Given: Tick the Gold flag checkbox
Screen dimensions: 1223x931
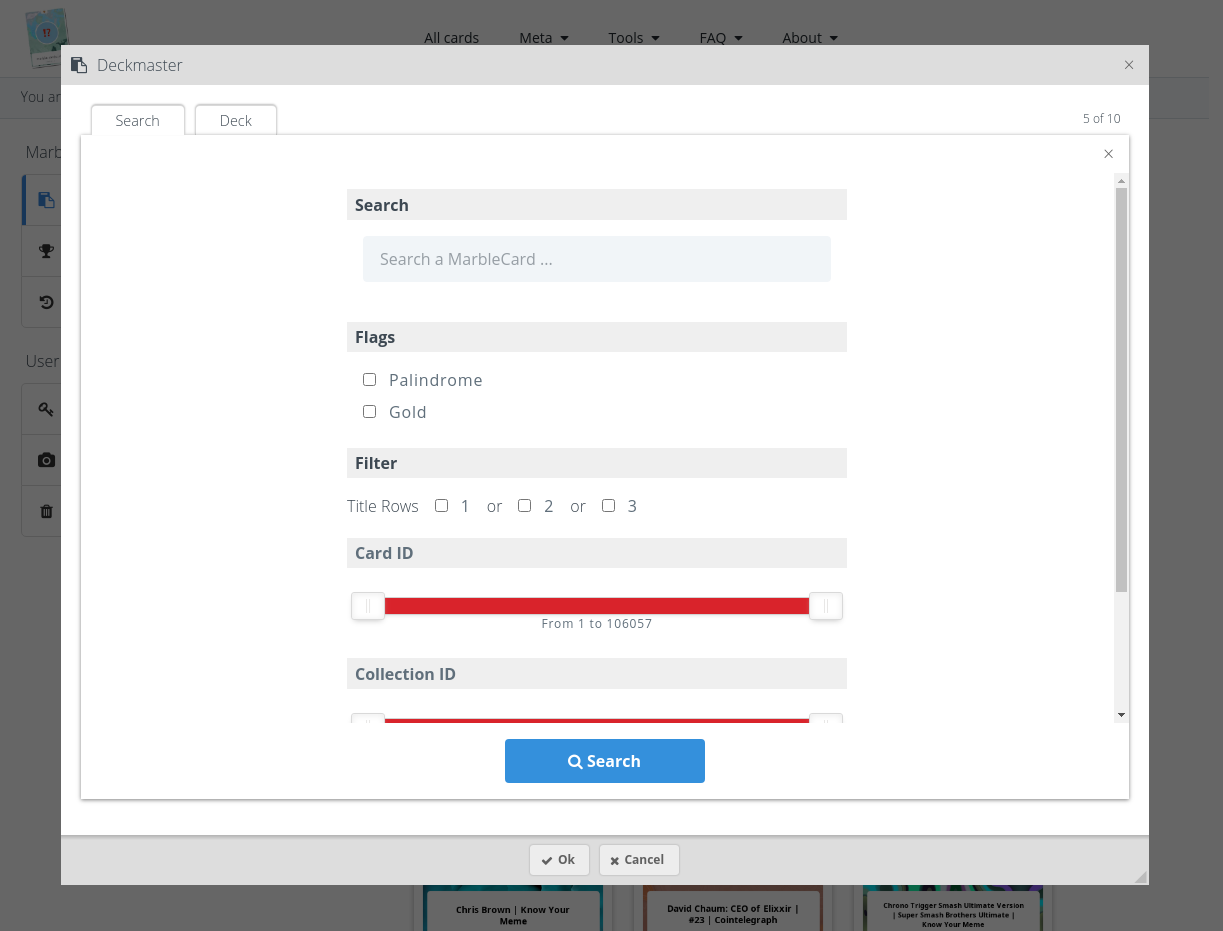Looking at the screenshot, I should pos(370,412).
